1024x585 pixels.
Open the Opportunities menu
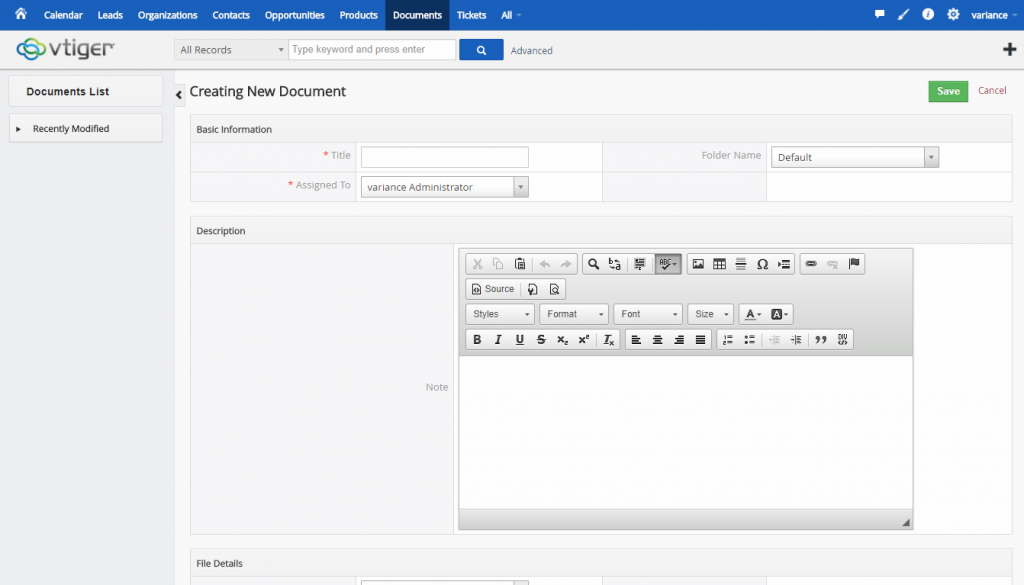294,14
